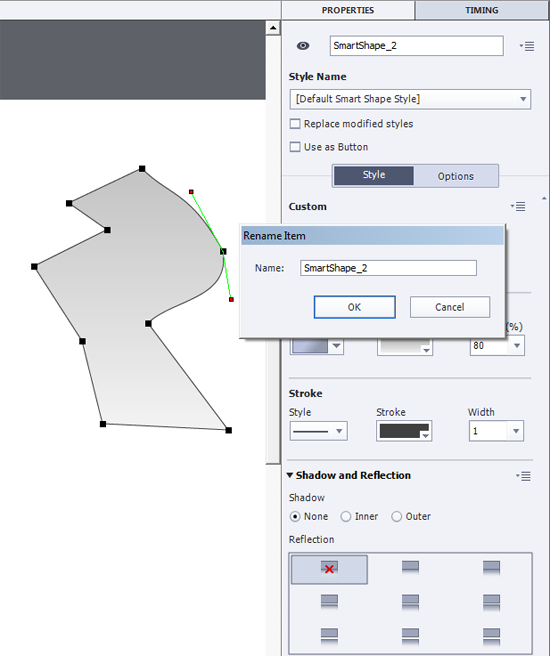Confirm rename with the OK button
The height and width of the screenshot is (656, 550).
354,307
